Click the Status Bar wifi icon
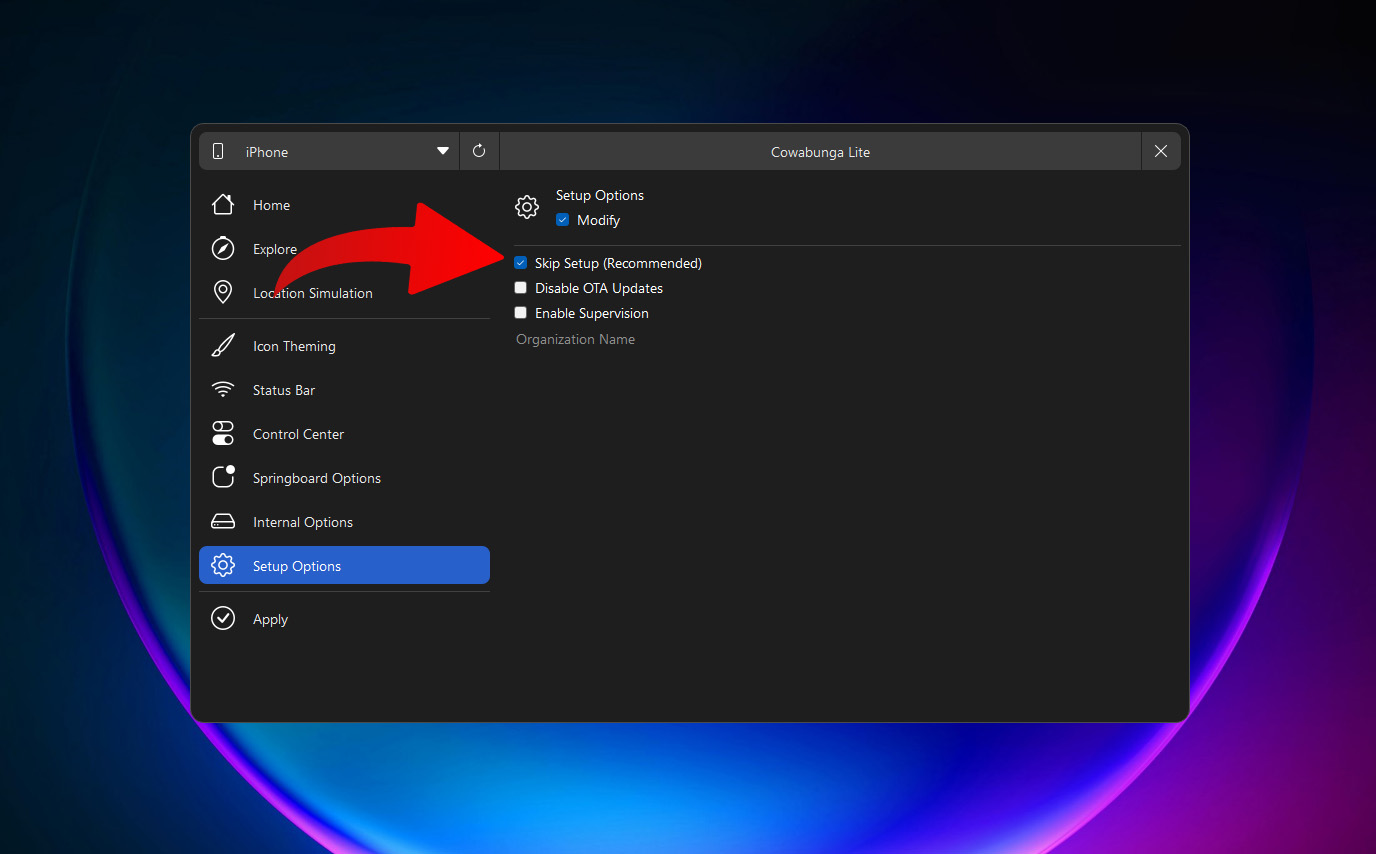Viewport: 1376px width, 854px height. [223, 390]
